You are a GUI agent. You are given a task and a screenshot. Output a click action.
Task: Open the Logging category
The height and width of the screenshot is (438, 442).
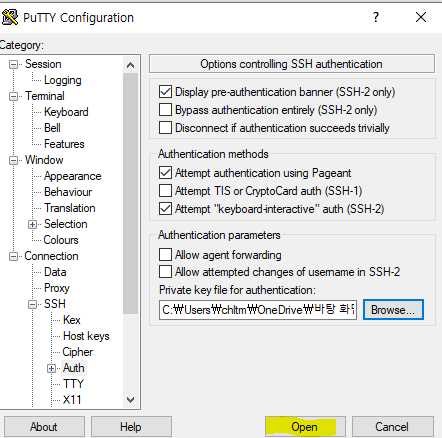pos(63,80)
